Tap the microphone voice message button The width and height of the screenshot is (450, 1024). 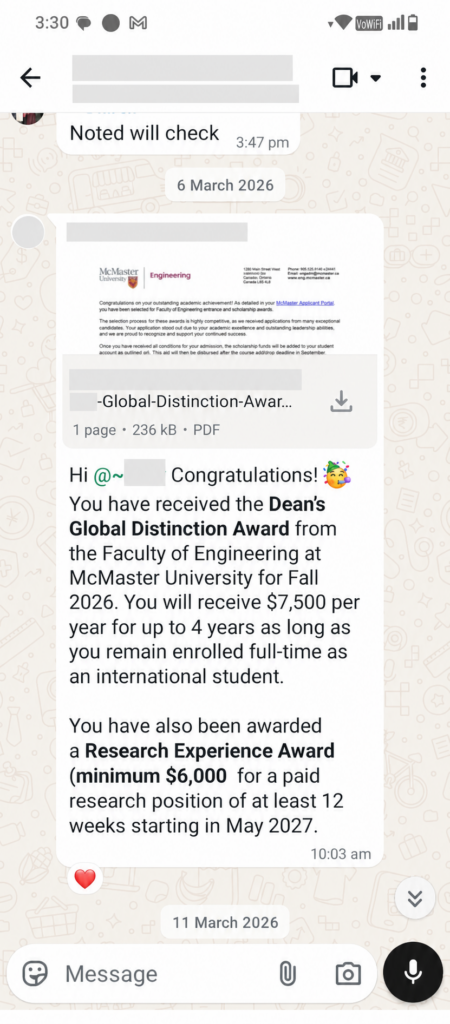412,972
